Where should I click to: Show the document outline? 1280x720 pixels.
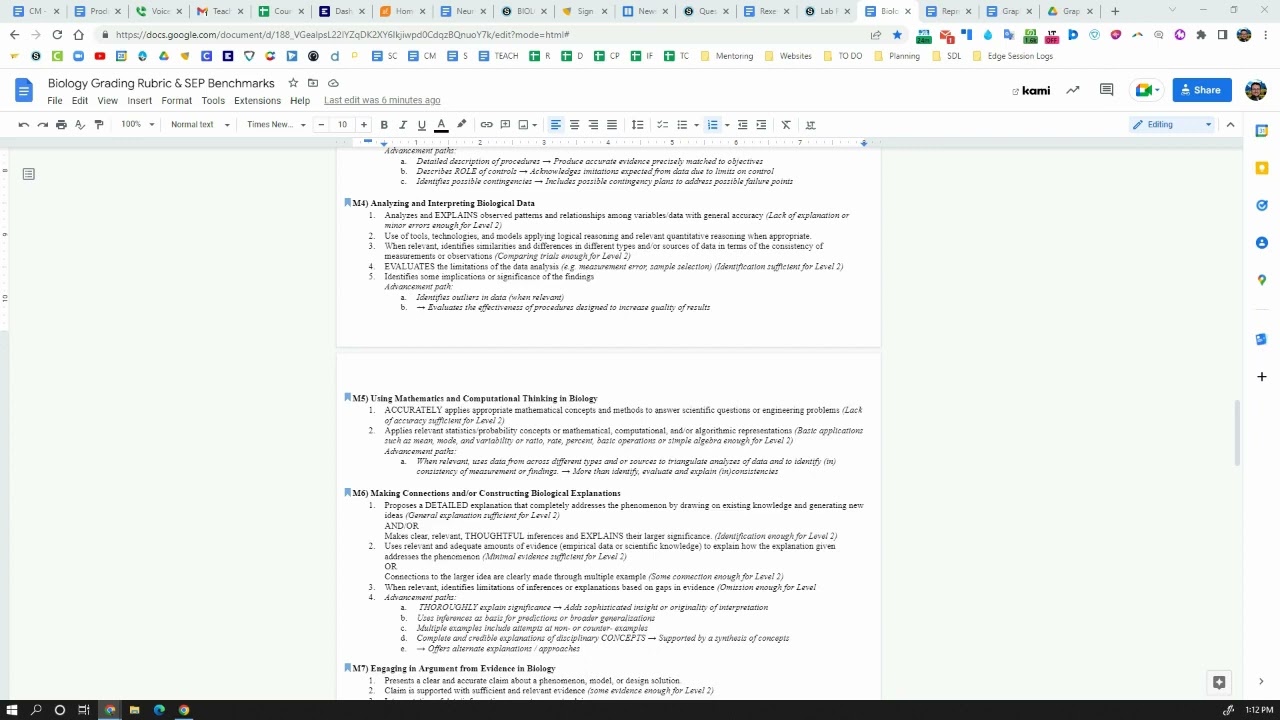pos(29,174)
